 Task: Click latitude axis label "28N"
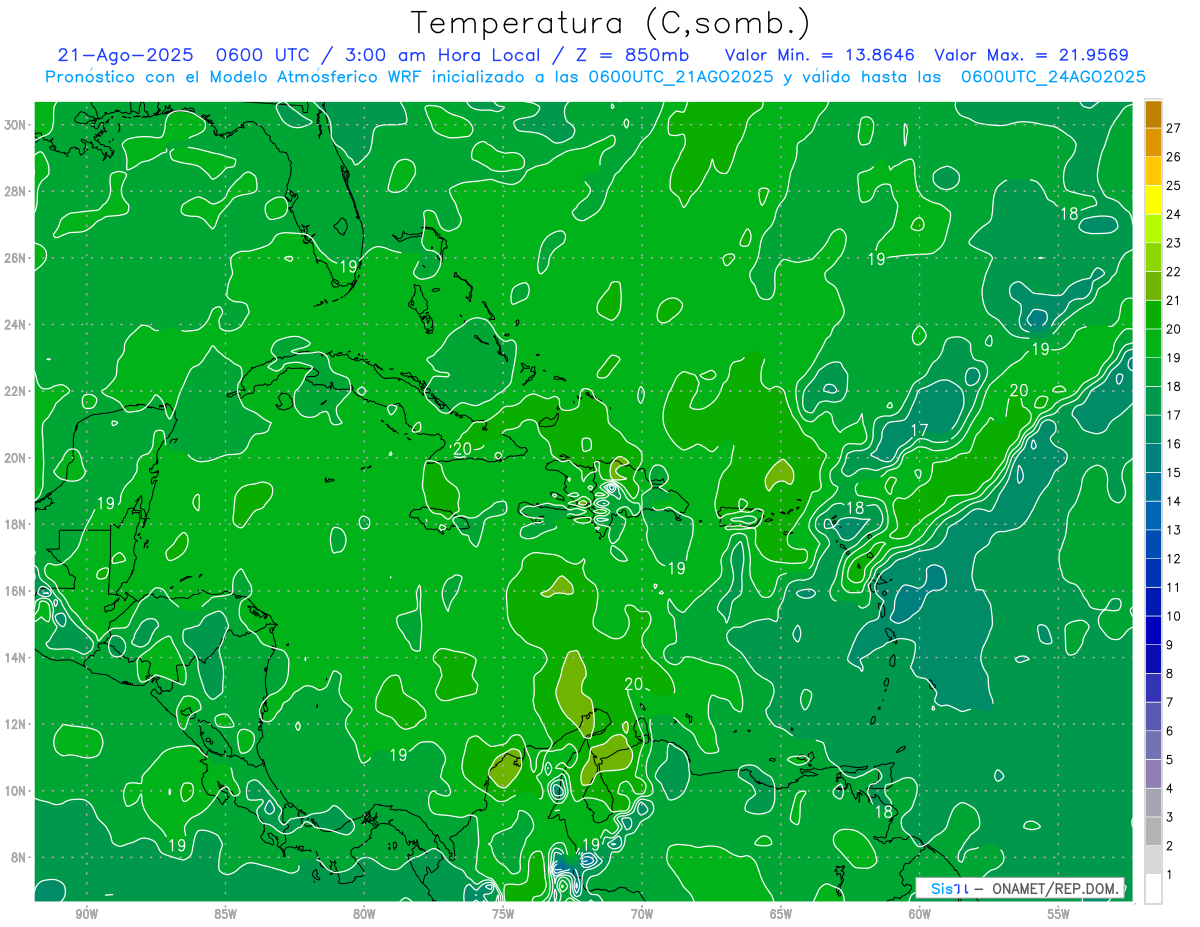click(x=15, y=191)
